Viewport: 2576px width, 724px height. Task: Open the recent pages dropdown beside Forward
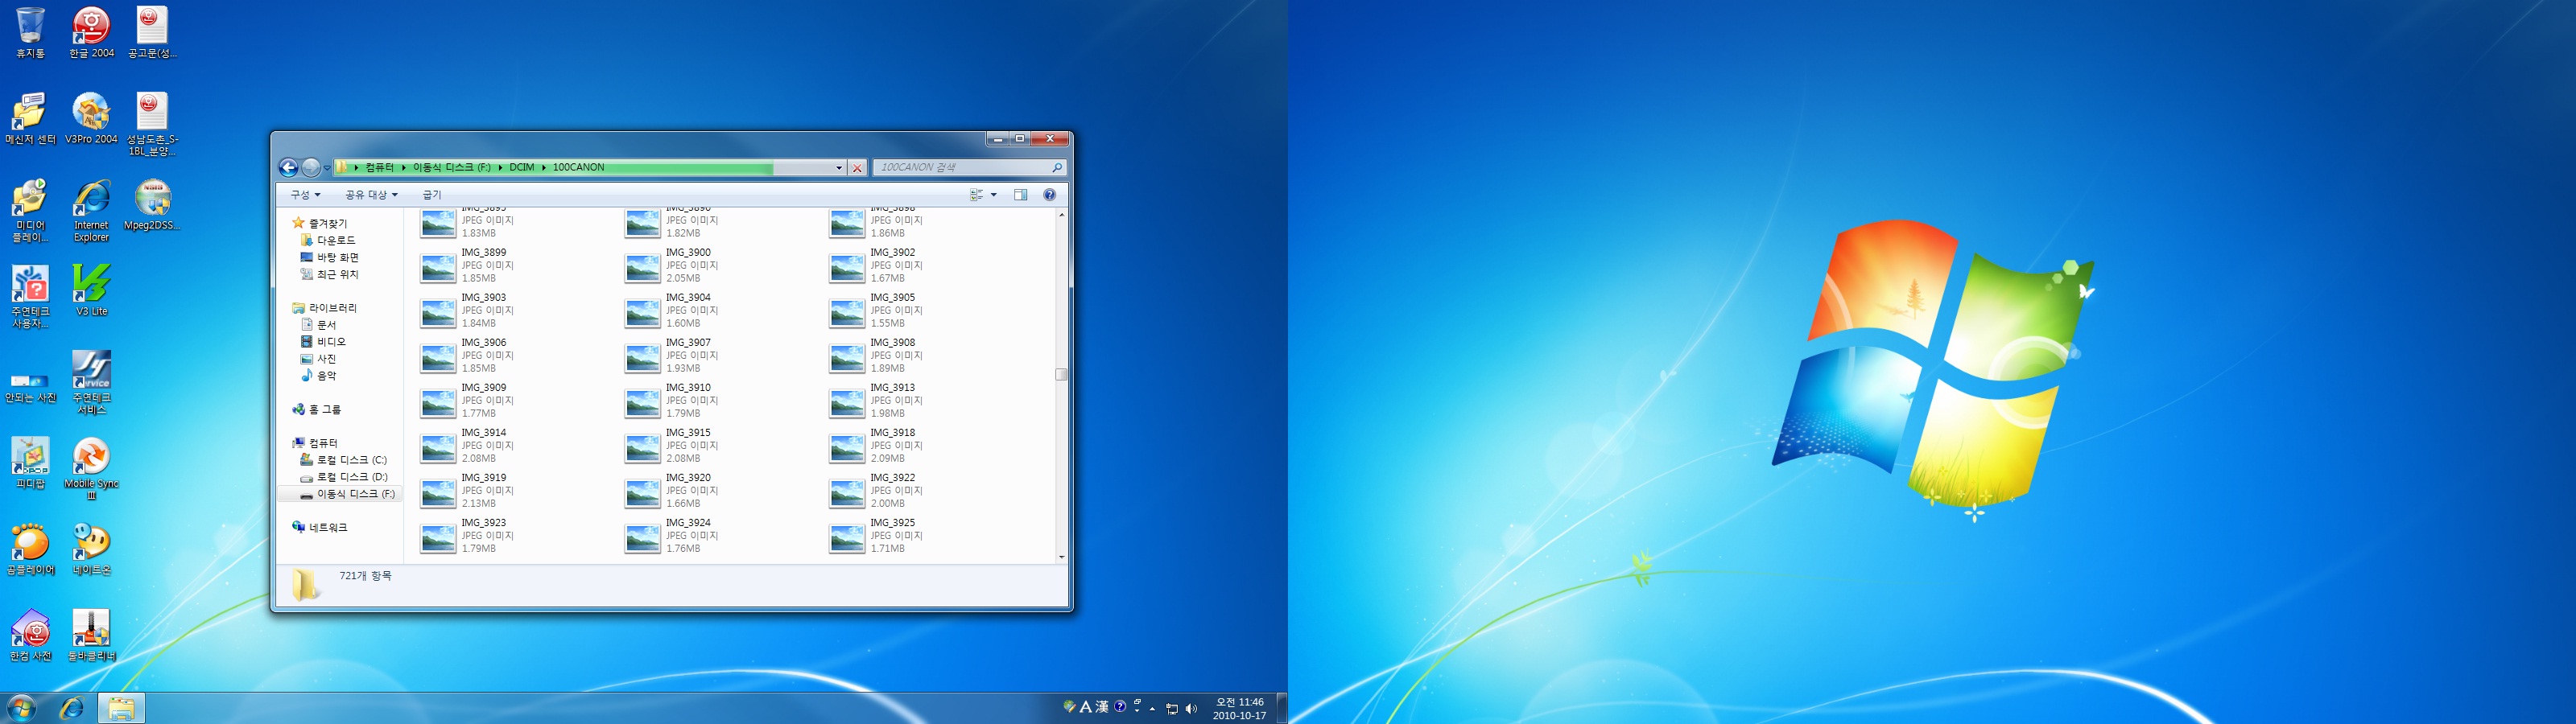click(327, 168)
